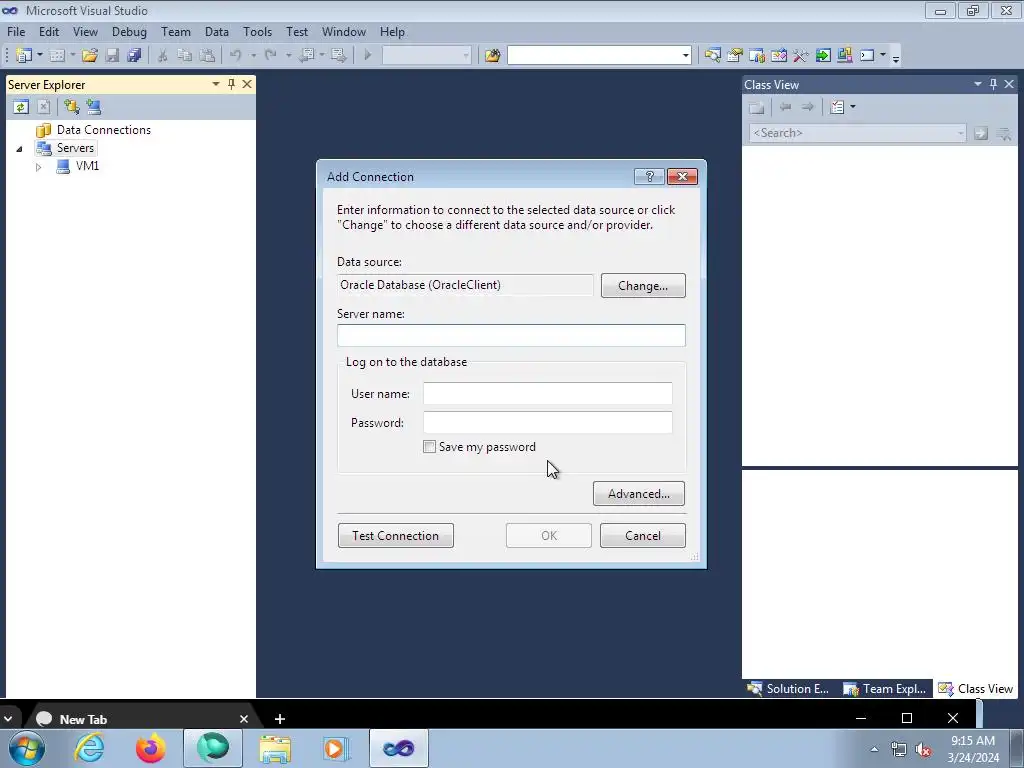
Task: Open the Debug menu
Action: [129, 31]
